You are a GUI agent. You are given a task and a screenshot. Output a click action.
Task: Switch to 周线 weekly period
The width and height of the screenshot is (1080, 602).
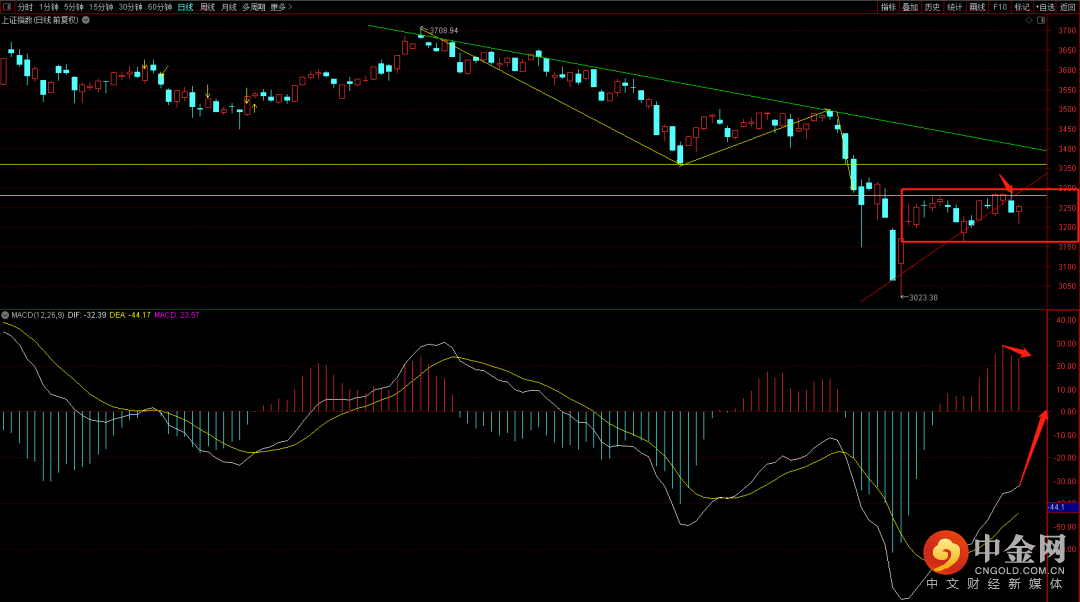[207, 7]
